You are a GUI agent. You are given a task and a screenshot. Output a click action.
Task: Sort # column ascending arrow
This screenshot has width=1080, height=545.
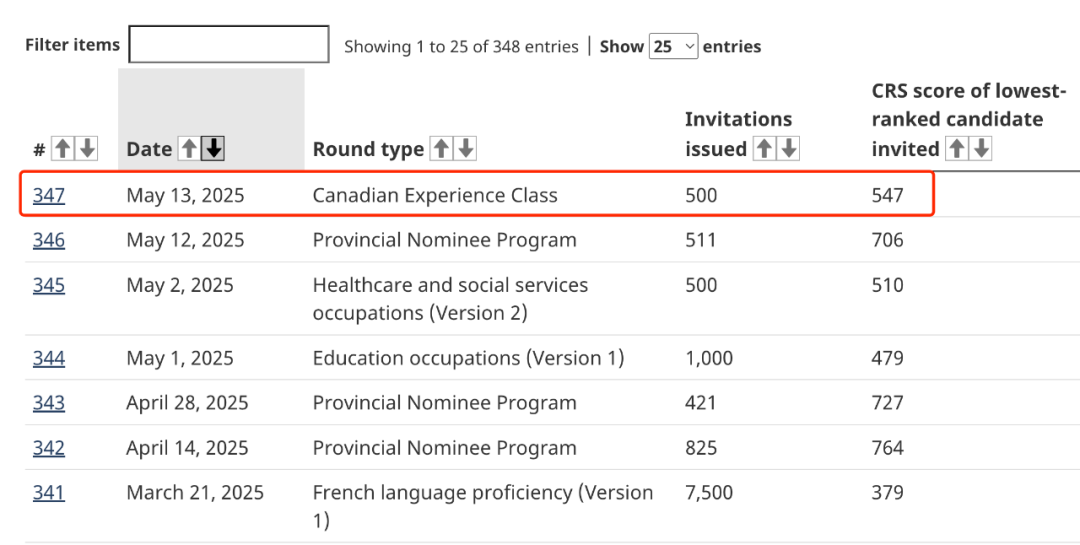tap(63, 149)
